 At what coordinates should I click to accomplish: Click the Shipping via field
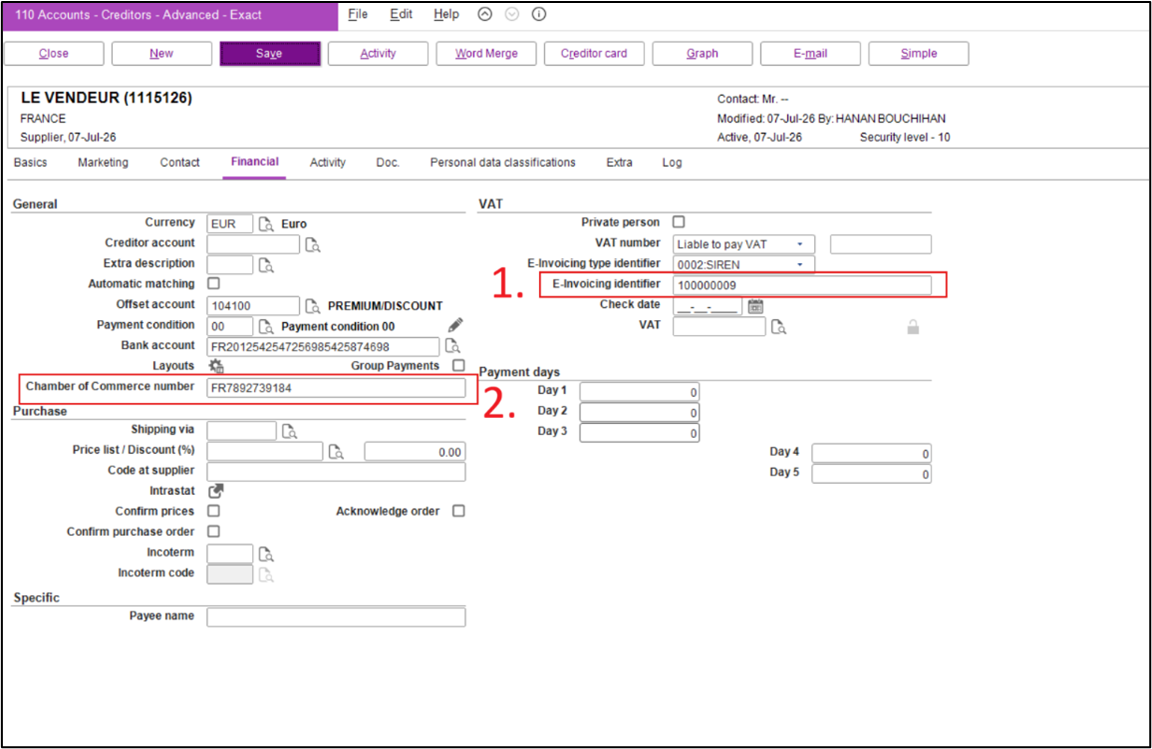(242, 431)
